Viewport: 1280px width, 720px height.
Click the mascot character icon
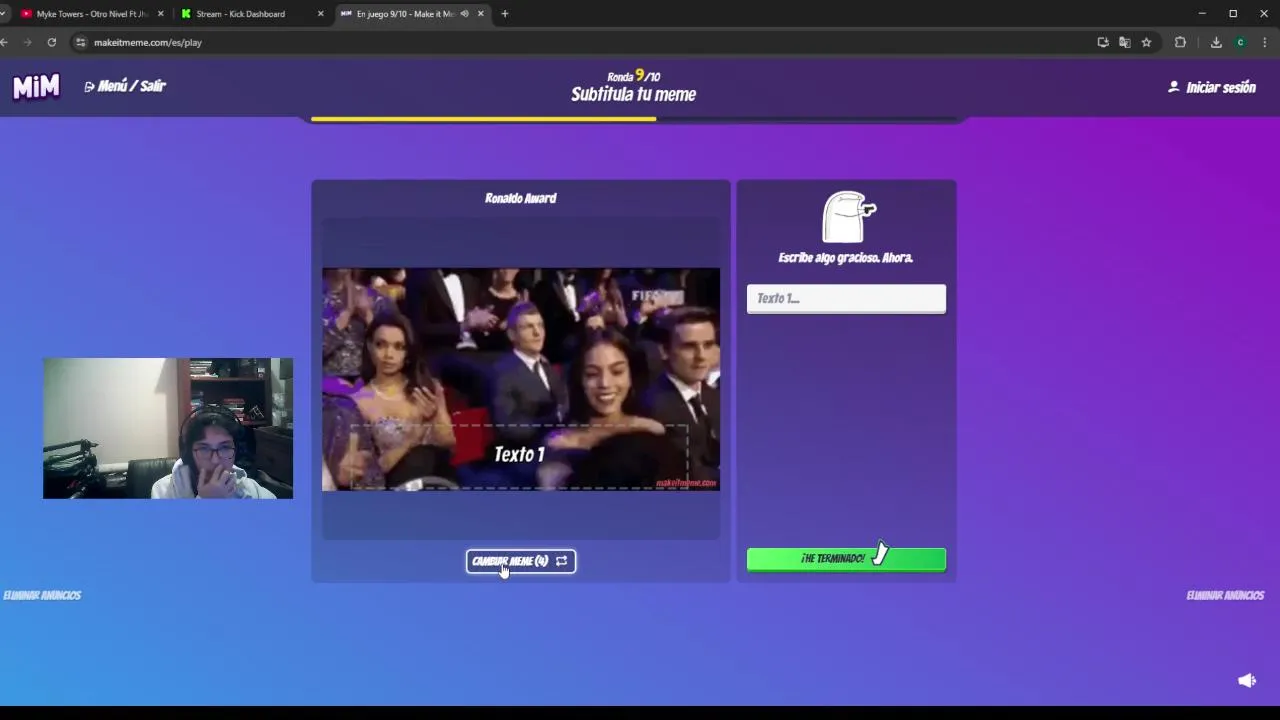tap(848, 217)
